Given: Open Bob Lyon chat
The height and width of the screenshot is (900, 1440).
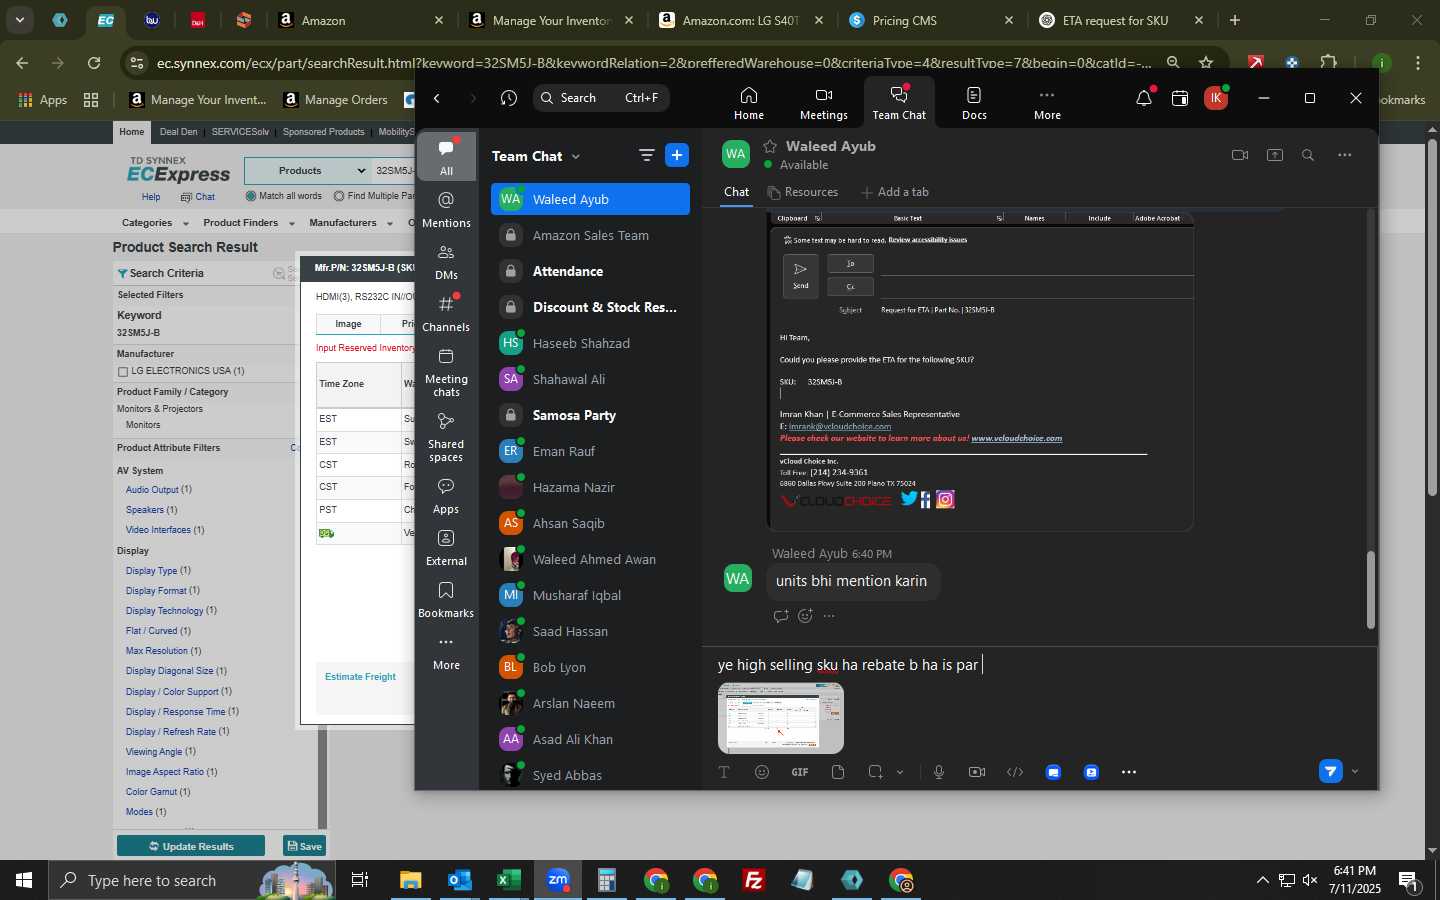Looking at the screenshot, I should [x=590, y=667].
